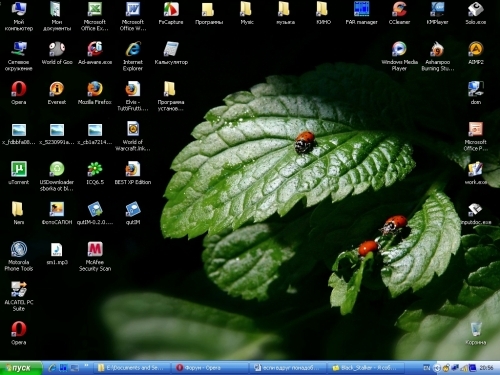Switch to если вдруг понадоб... taskbar window
The image size is (500, 375).
288,368
